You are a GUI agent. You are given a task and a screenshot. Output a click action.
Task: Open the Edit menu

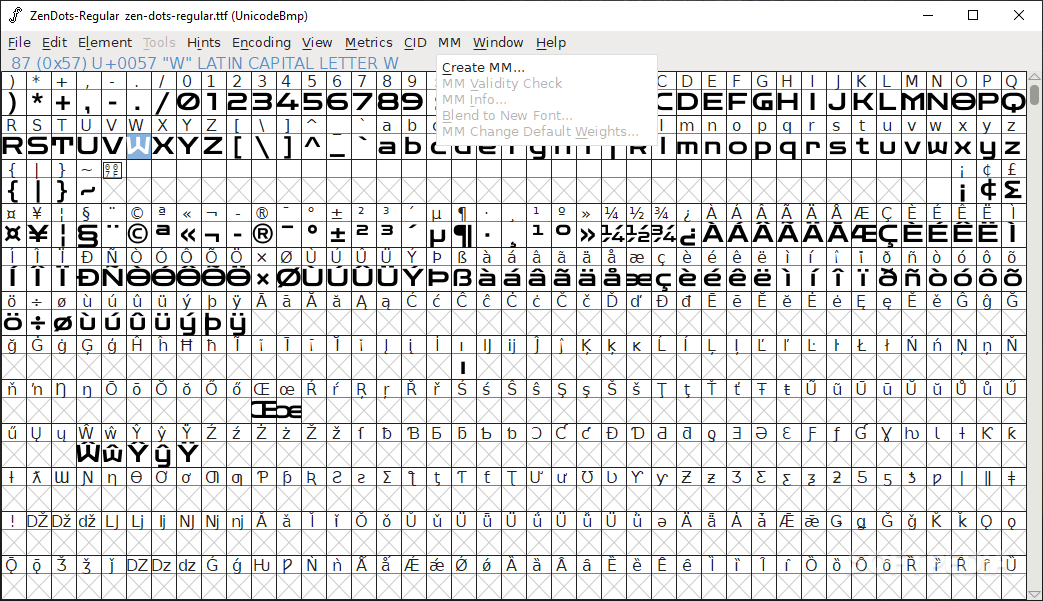pyautogui.click(x=54, y=43)
